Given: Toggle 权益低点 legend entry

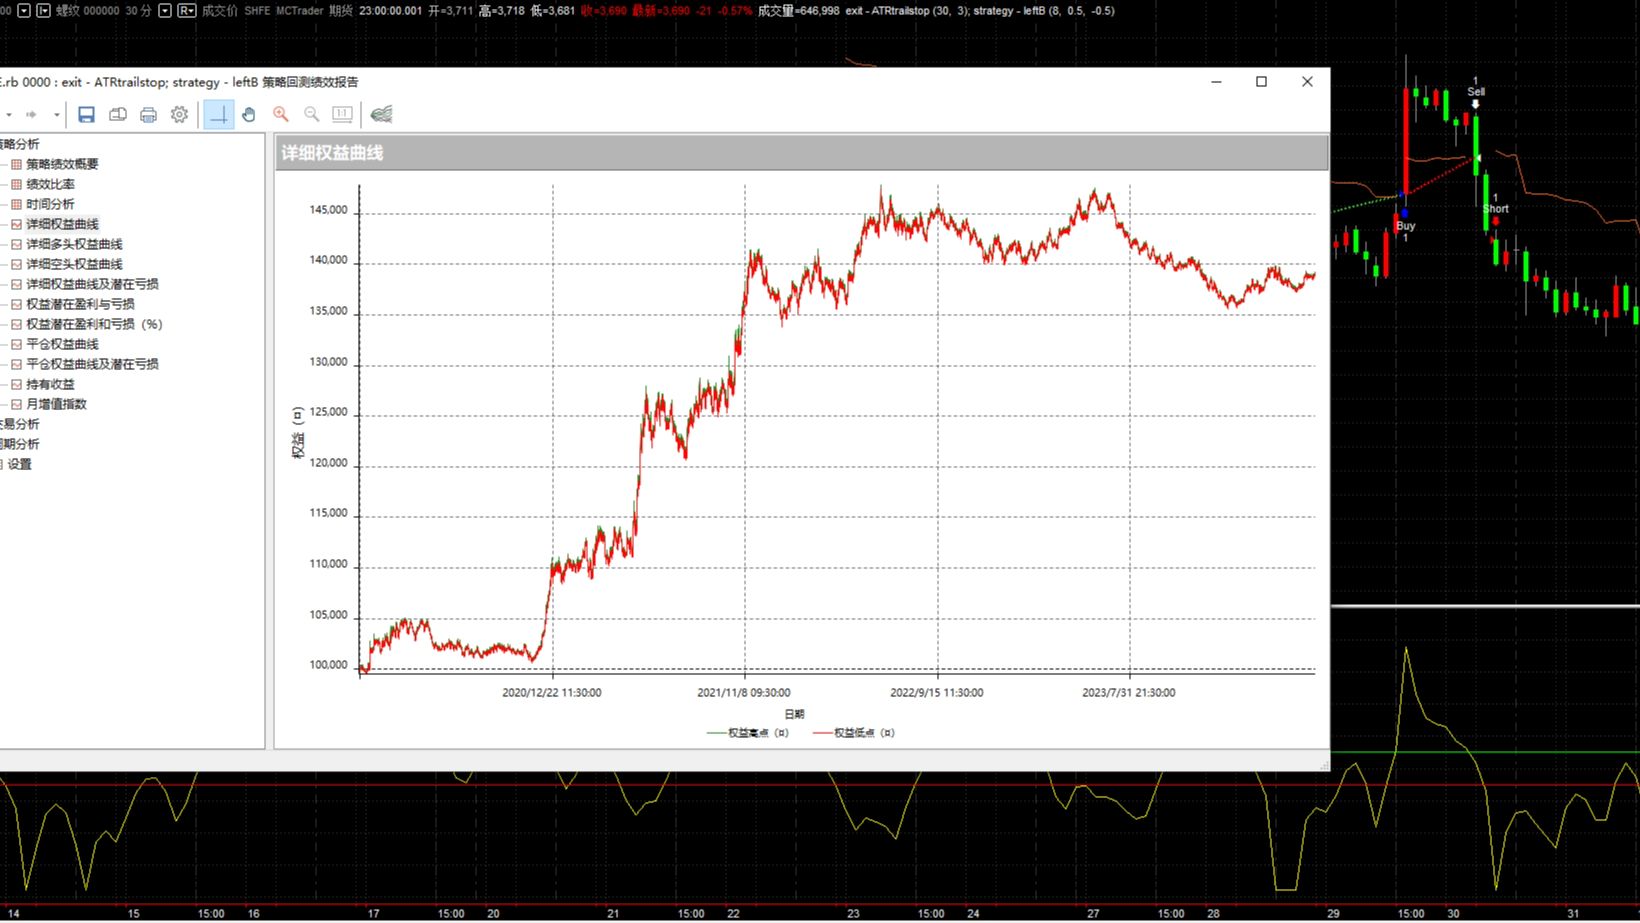Looking at the screenshot, I should click(853, 733).
